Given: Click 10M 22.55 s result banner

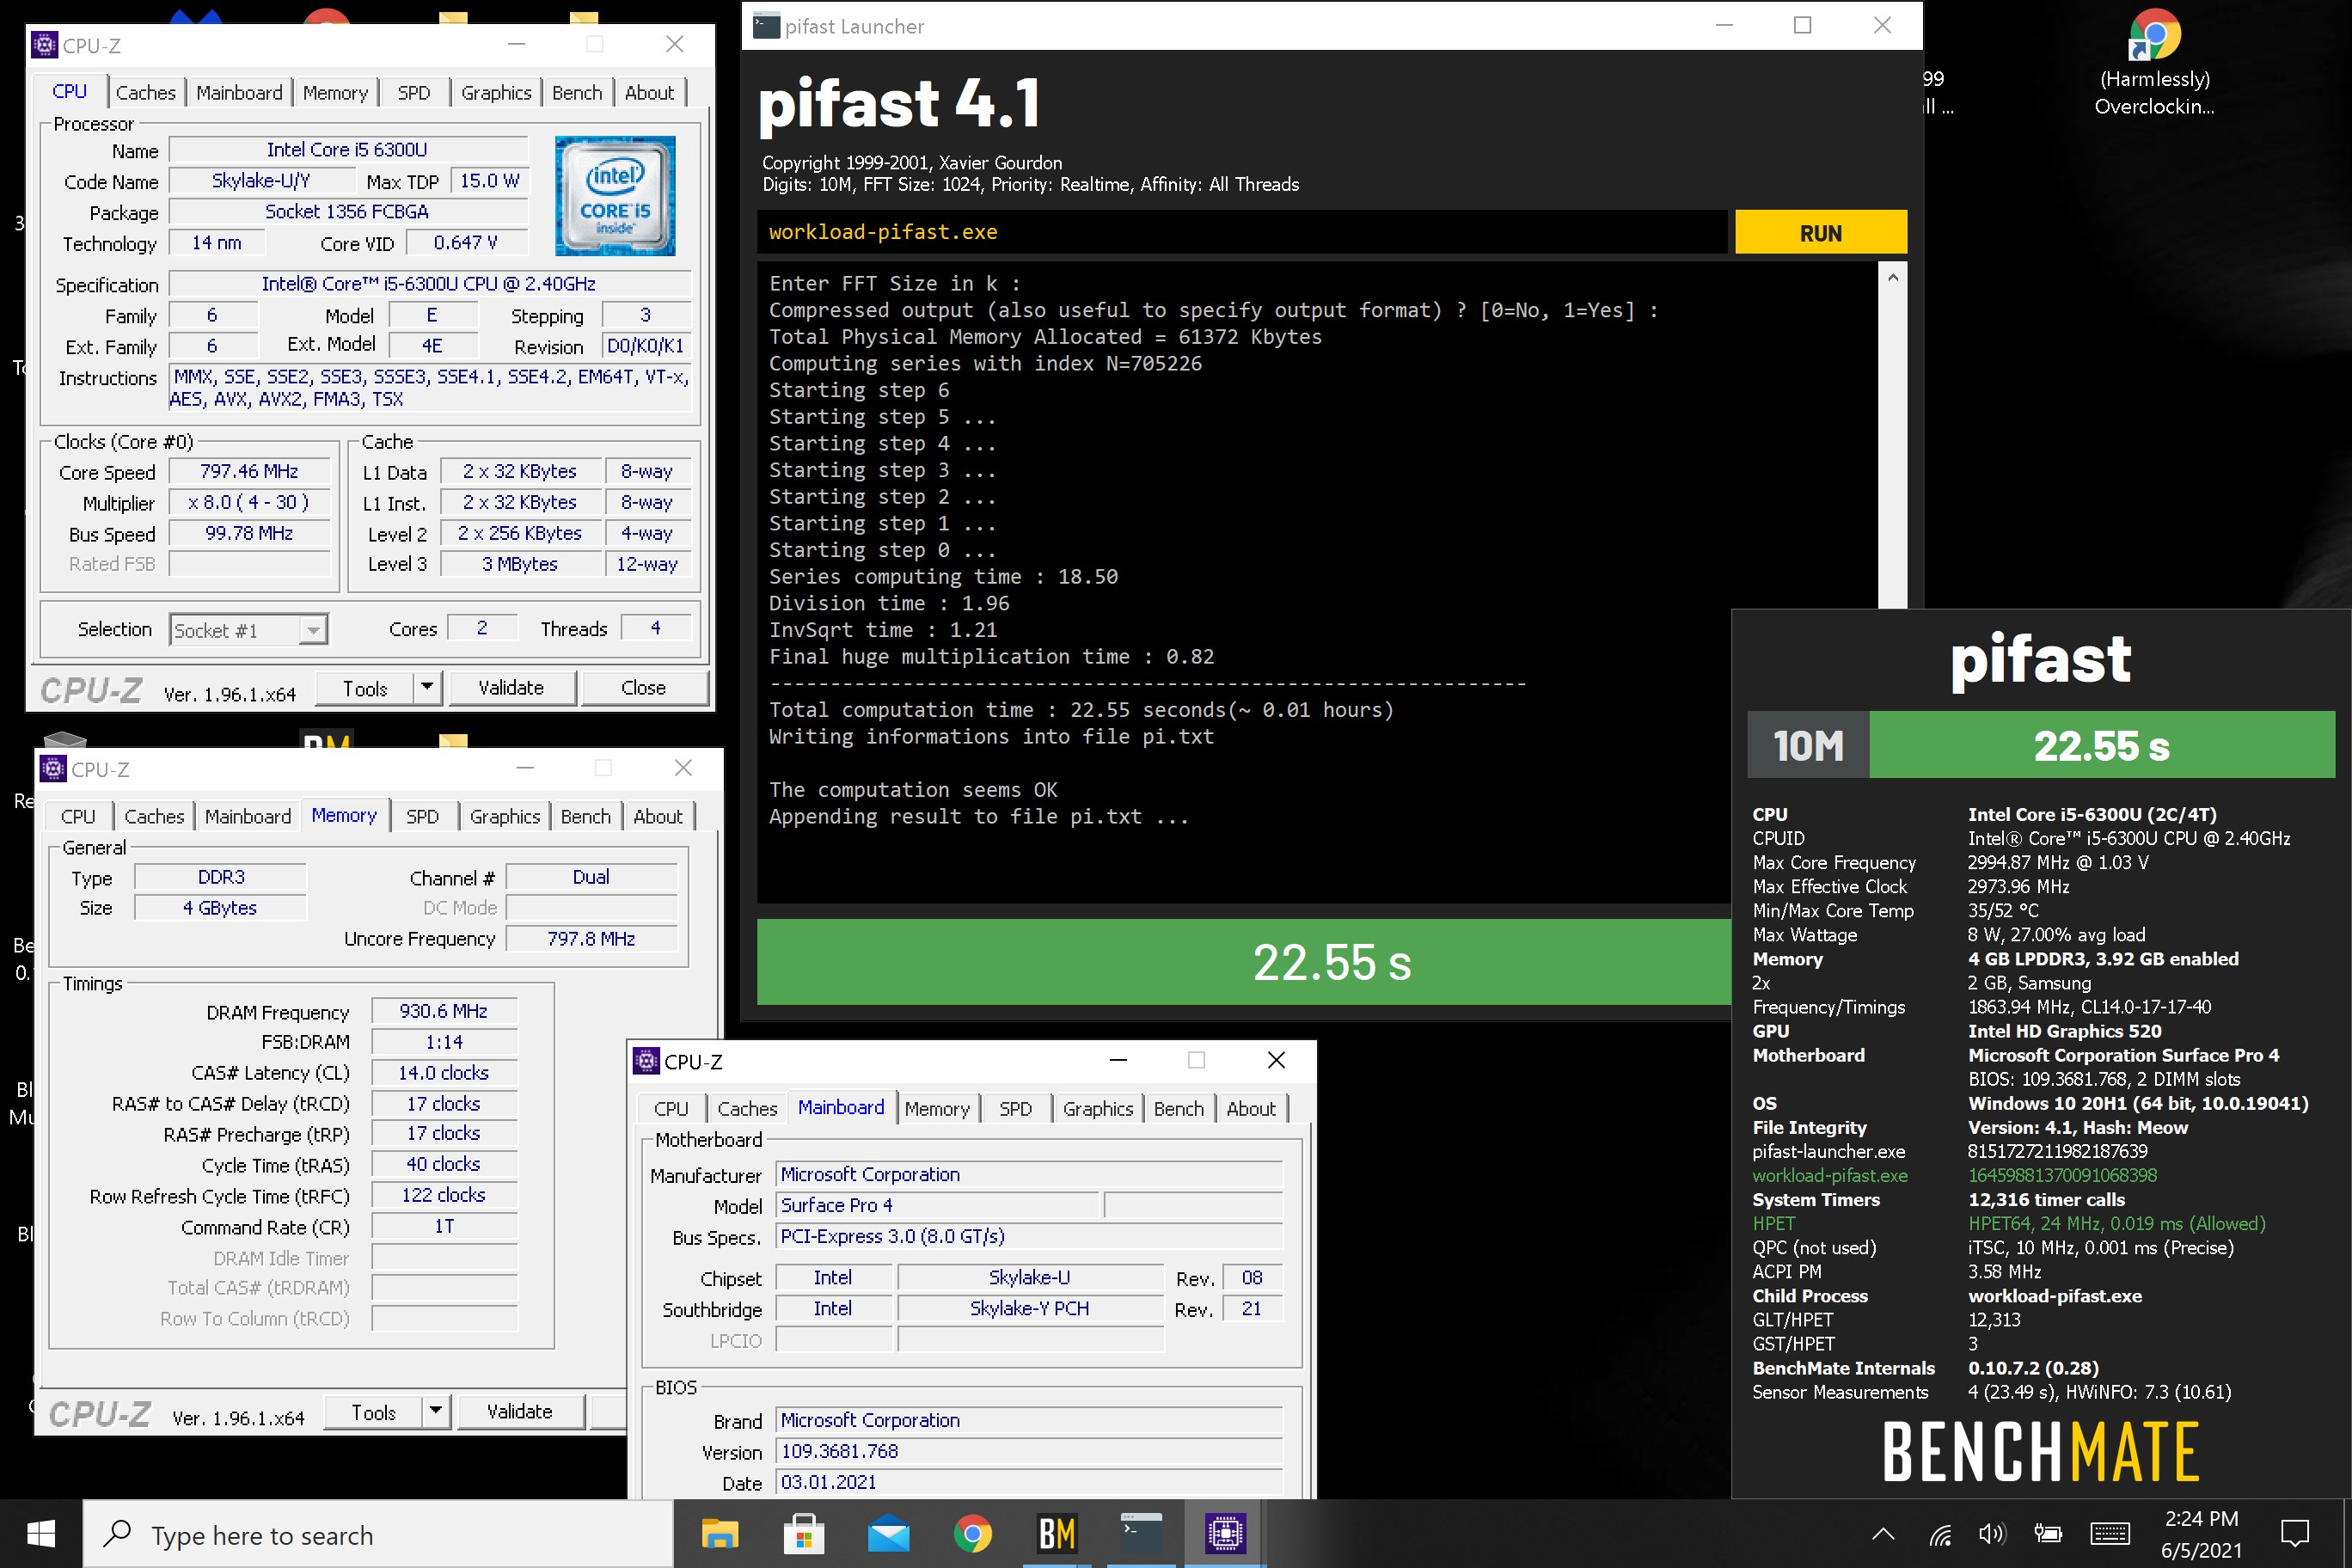Looking at the screenshot, I should click(2040, 745).
